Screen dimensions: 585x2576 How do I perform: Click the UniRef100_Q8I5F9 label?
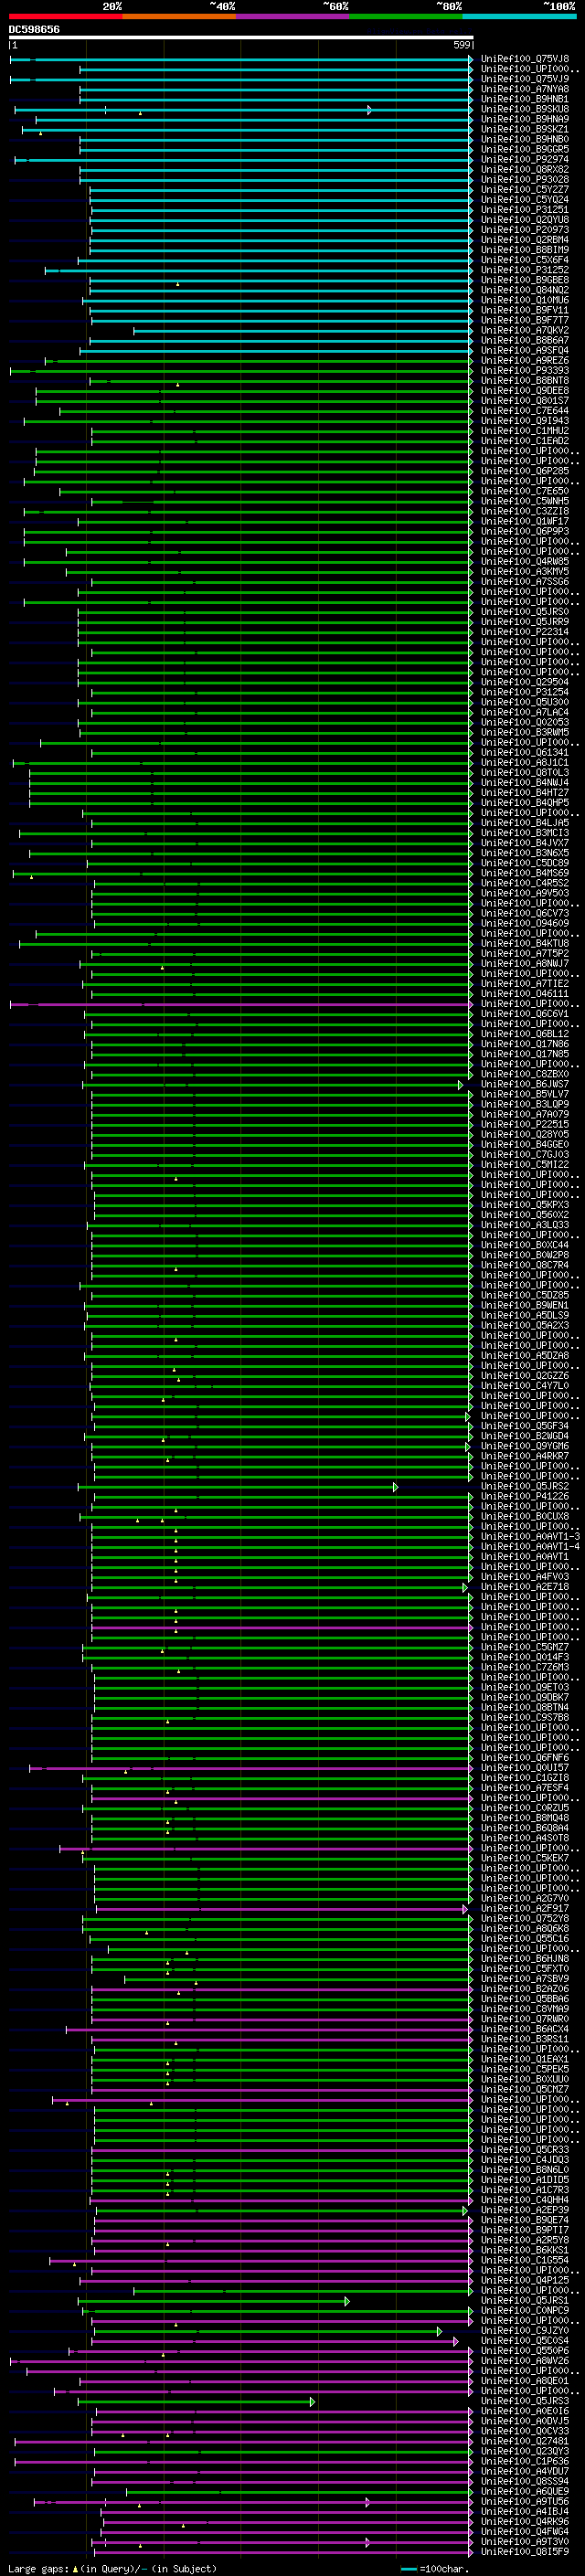pos(525,2552)
